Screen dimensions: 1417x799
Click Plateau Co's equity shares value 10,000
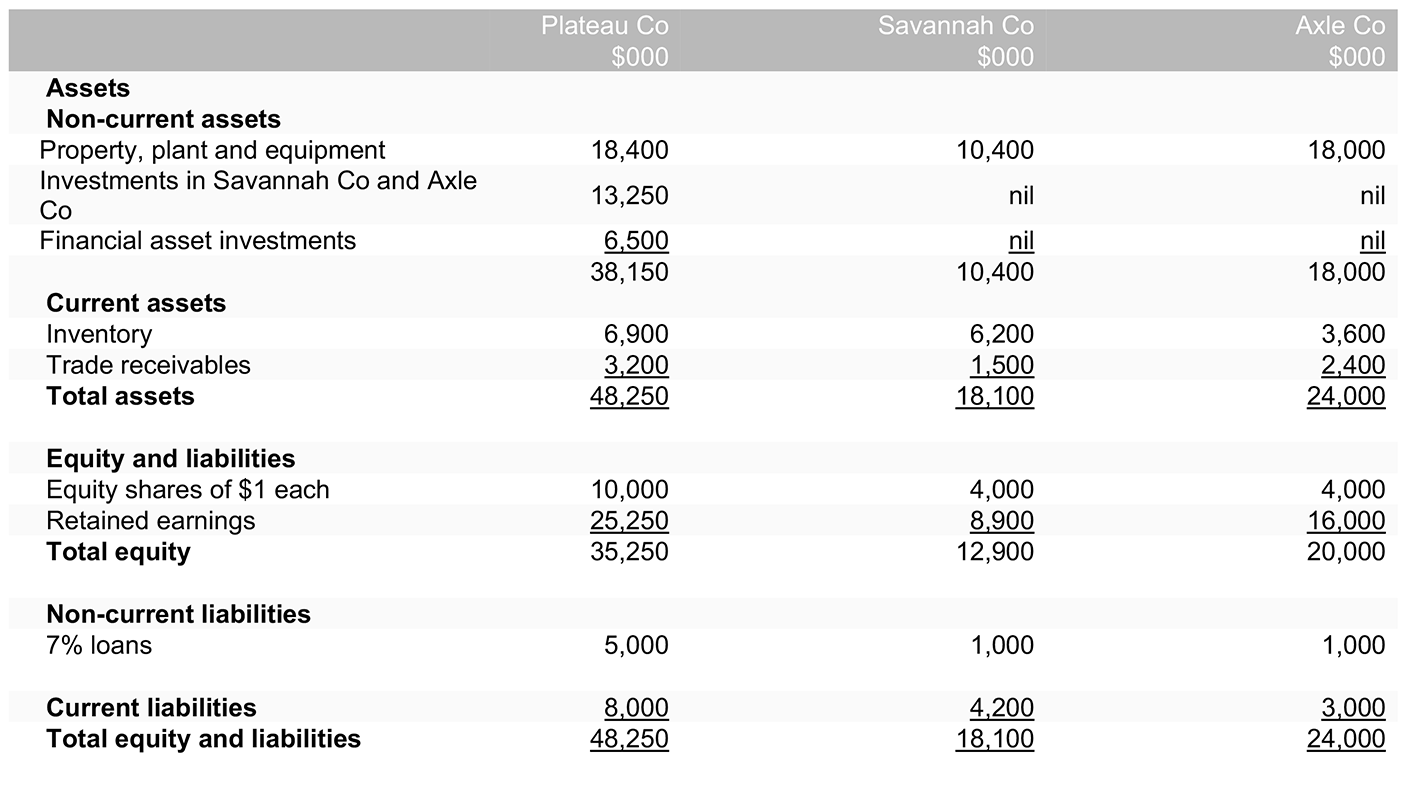[629, 490]
